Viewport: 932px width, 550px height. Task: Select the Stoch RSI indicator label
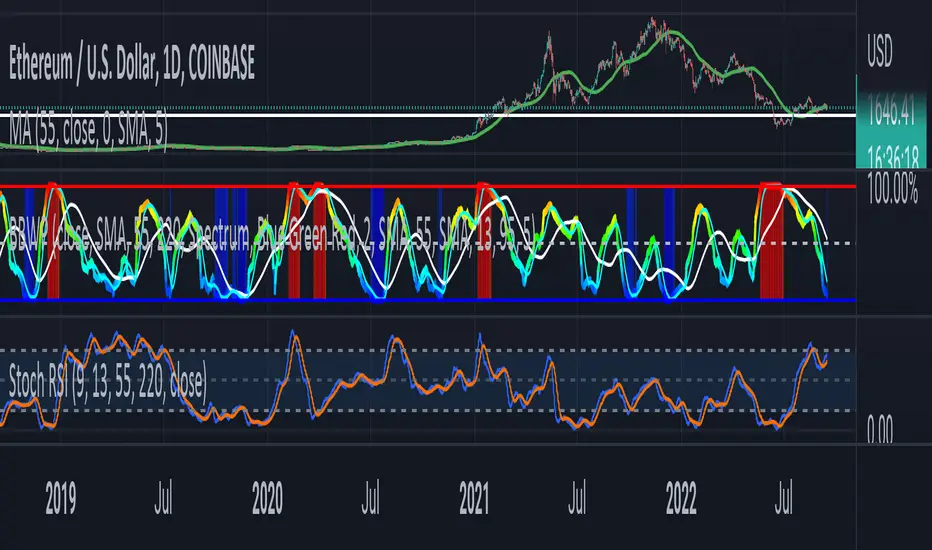click(x=108, y=381)
